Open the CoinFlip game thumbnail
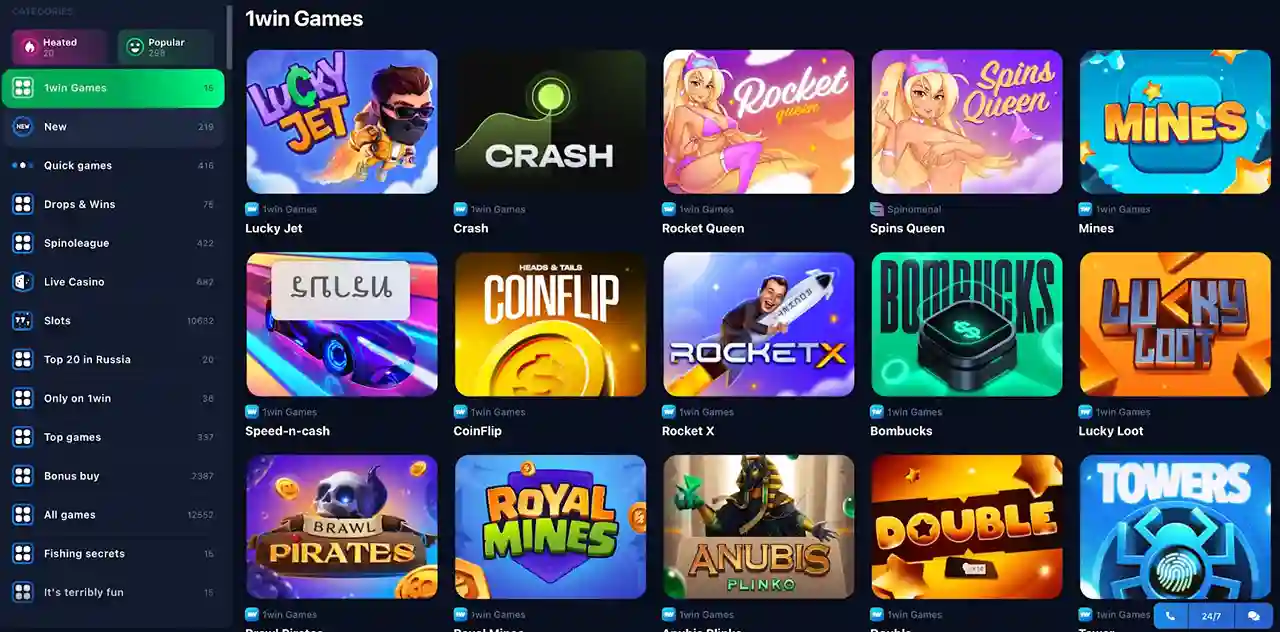Screen dimensions: 1280x632 (551, 324)
